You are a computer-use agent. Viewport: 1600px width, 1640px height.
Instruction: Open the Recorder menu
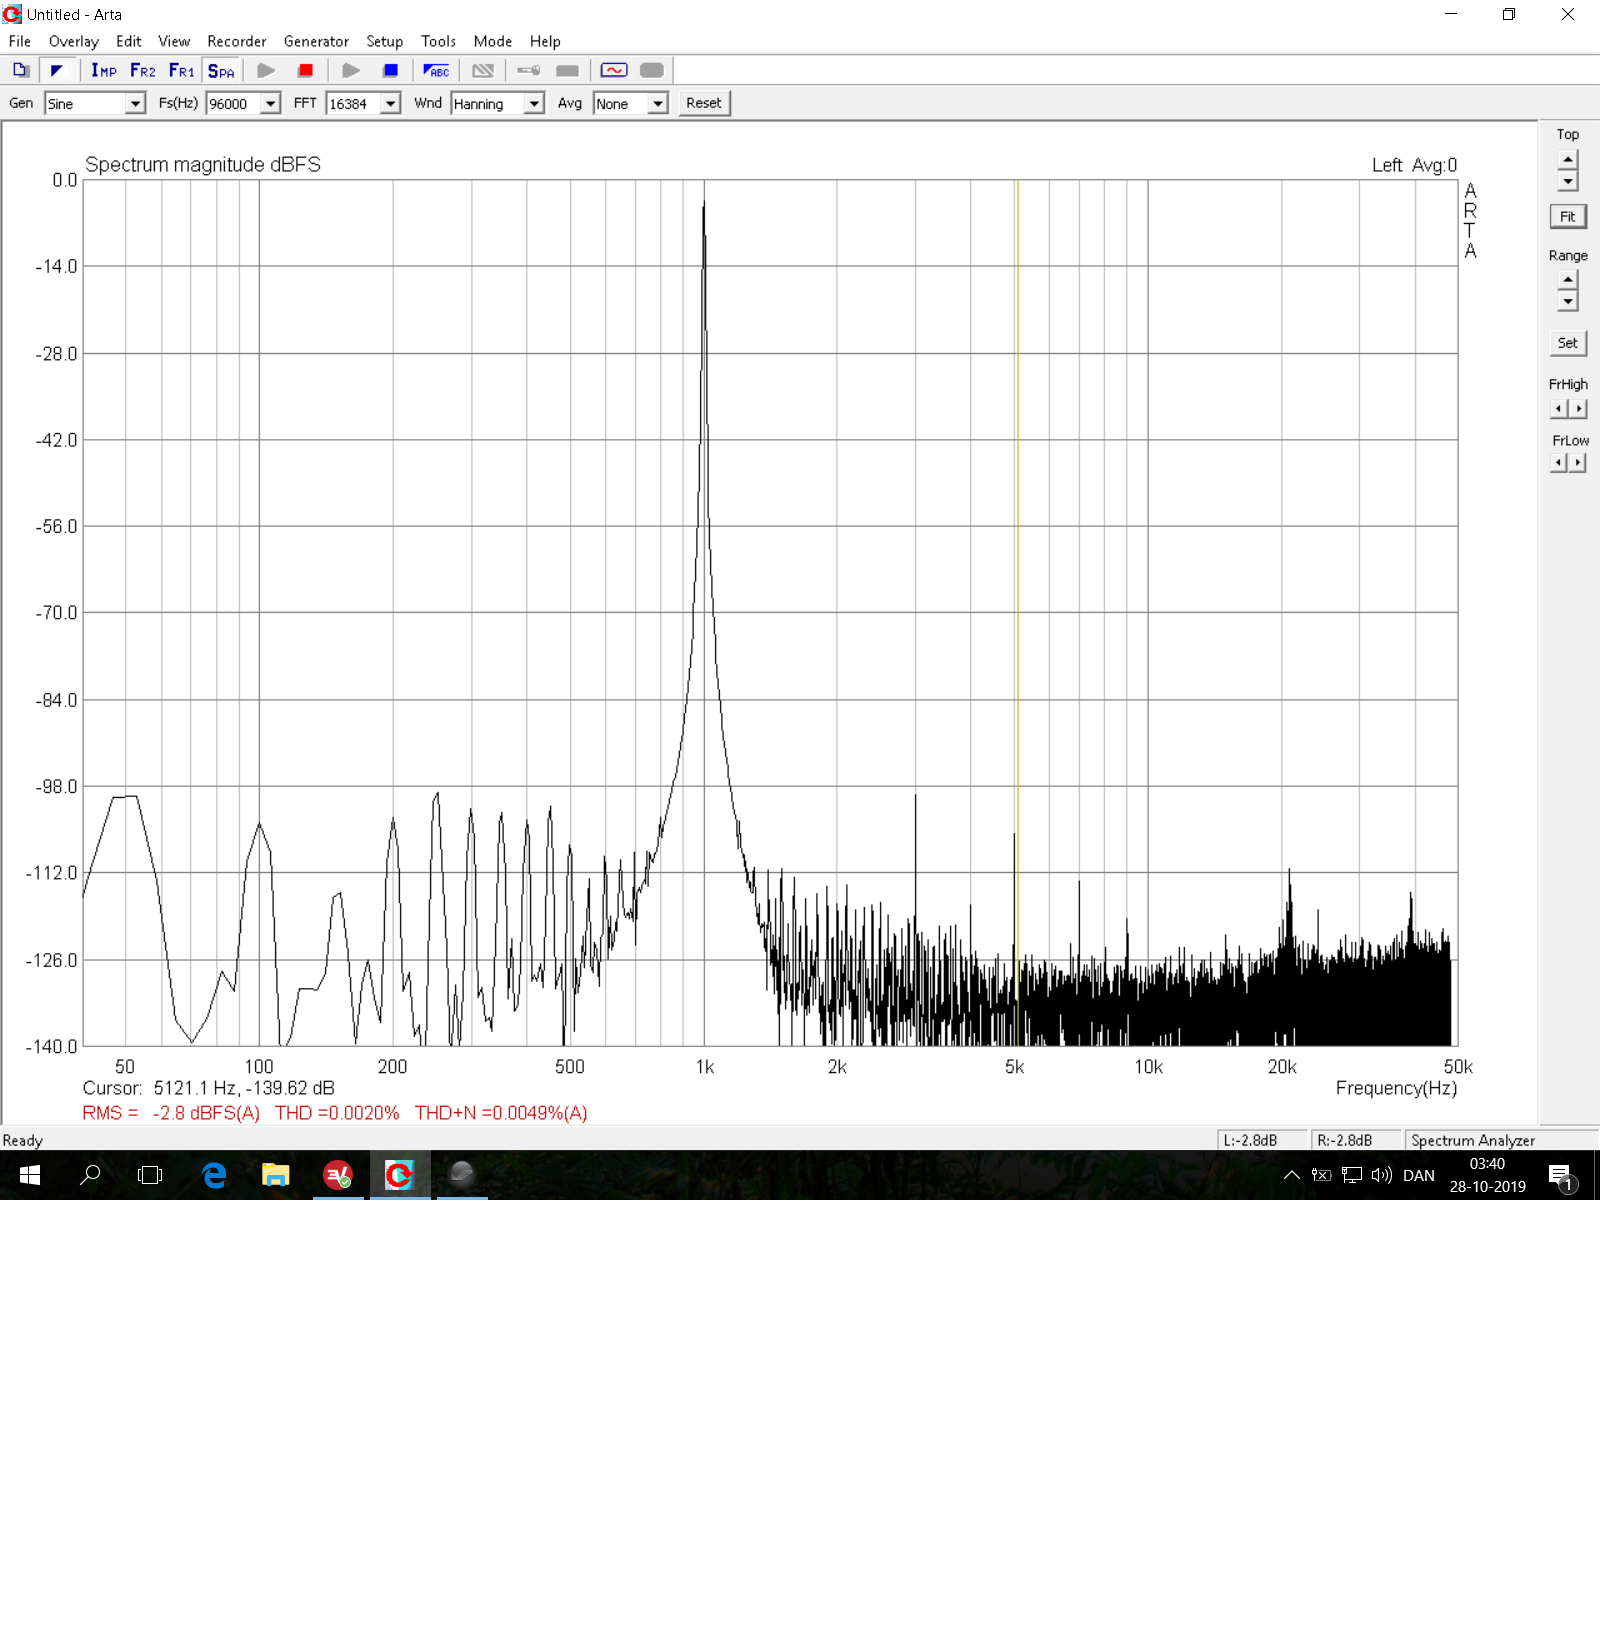237,41
